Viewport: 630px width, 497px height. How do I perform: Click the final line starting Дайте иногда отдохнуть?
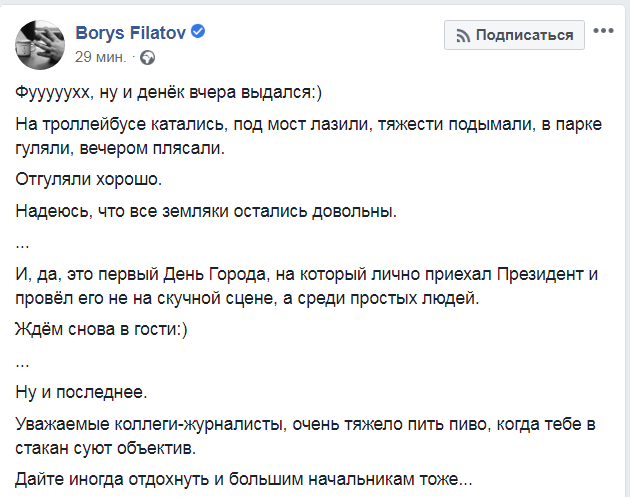coord(250,477)
